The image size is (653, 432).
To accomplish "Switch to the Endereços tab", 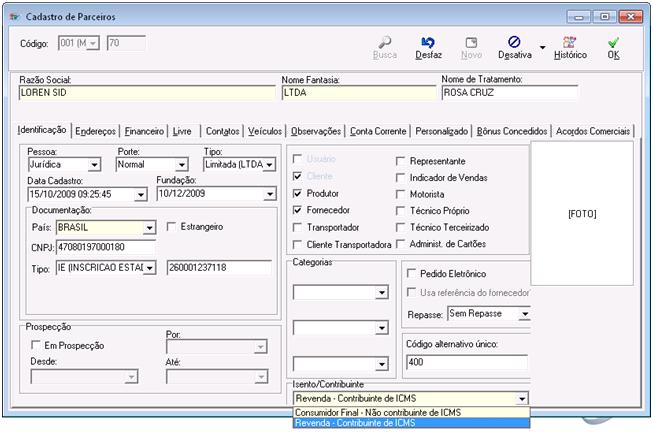I will point(95,131).
